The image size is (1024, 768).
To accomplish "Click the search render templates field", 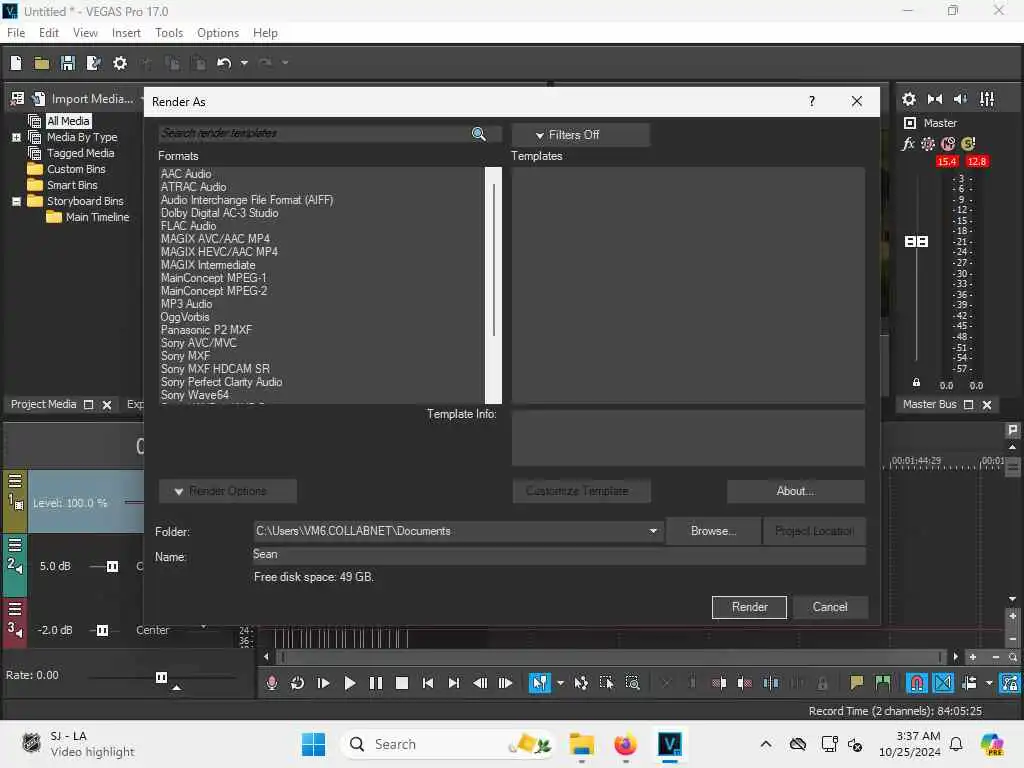I will pyautogui.click(x=315, y=133).
